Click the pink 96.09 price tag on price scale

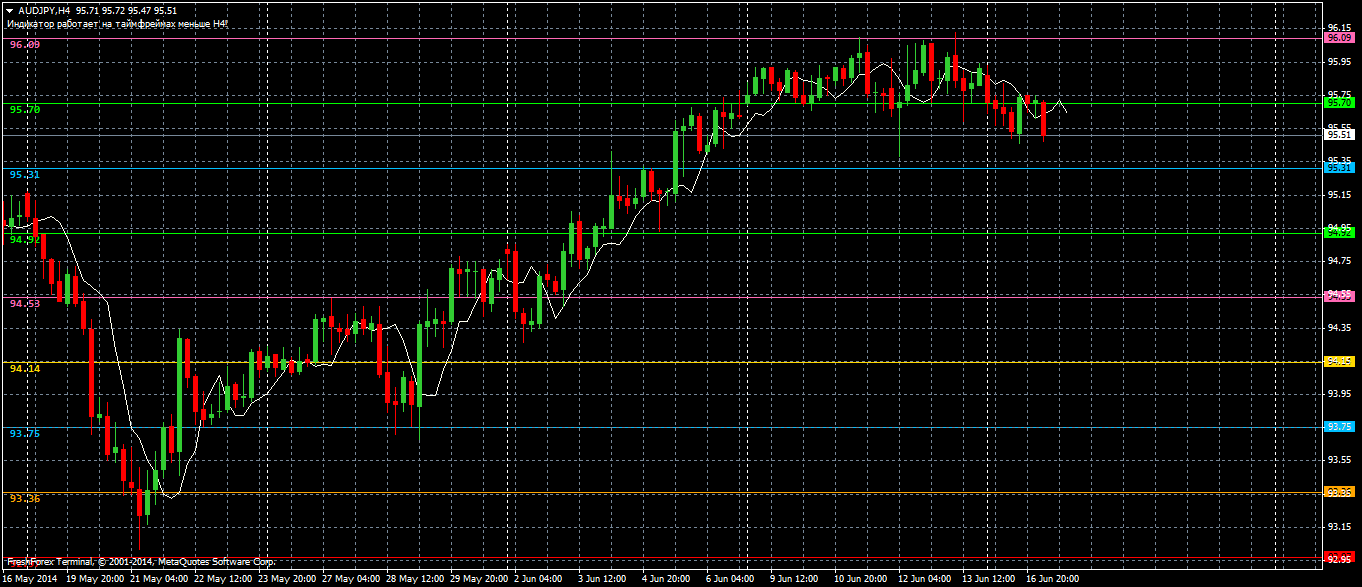tap(1339, 37)
